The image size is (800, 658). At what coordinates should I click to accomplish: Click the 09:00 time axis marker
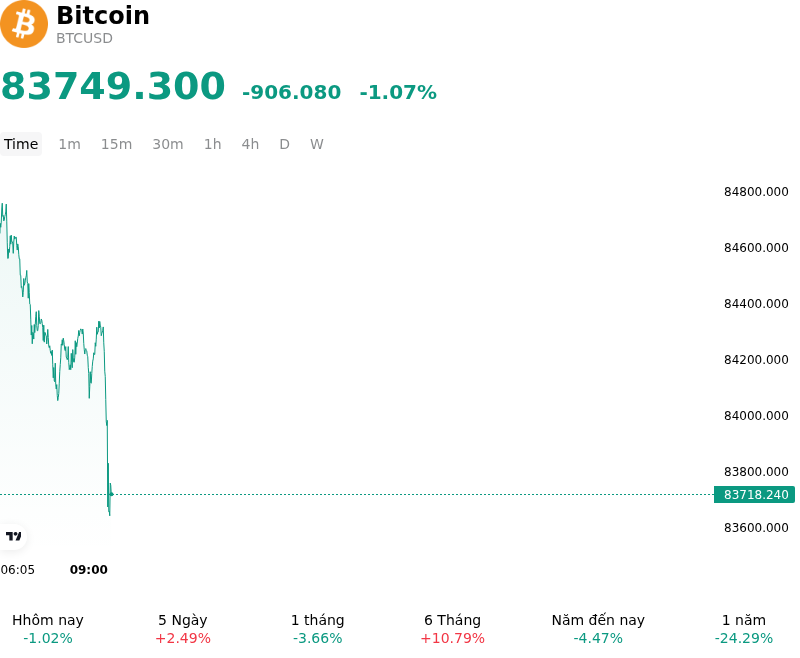click(89, 569)
